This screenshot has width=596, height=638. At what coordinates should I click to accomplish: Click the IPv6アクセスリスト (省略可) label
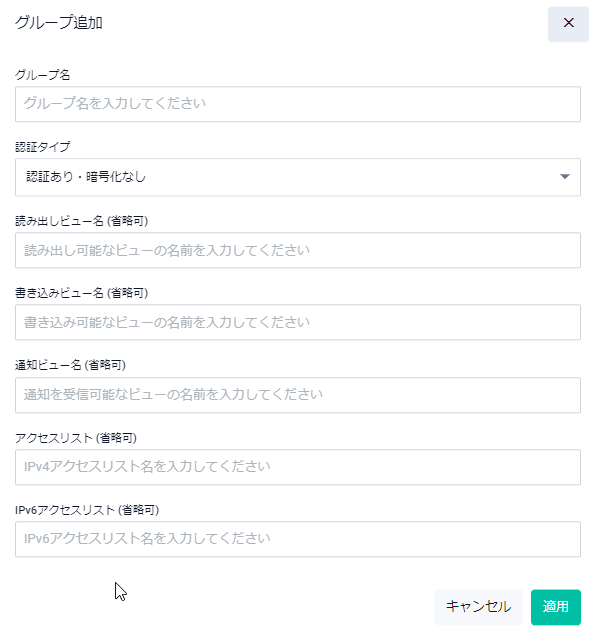[87, 510]
